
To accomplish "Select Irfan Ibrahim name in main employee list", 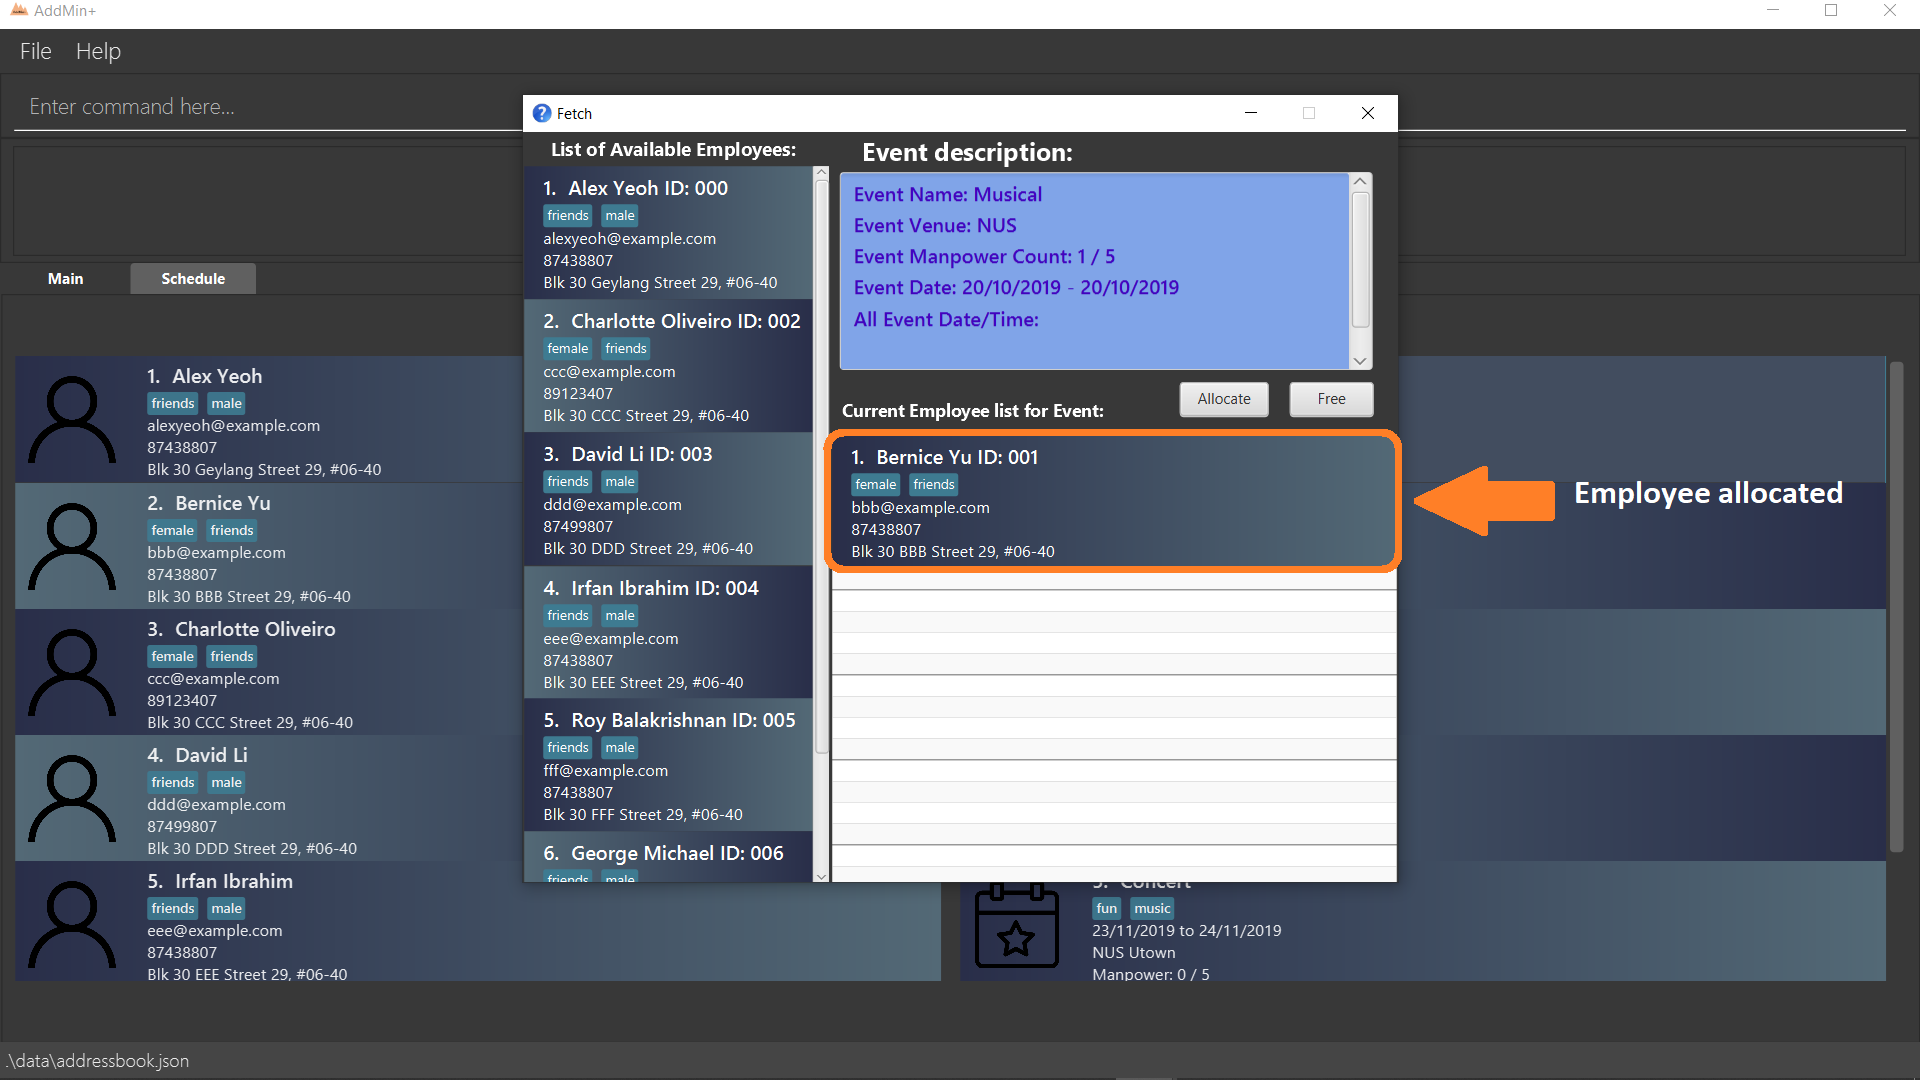I will tap(234, 882).
